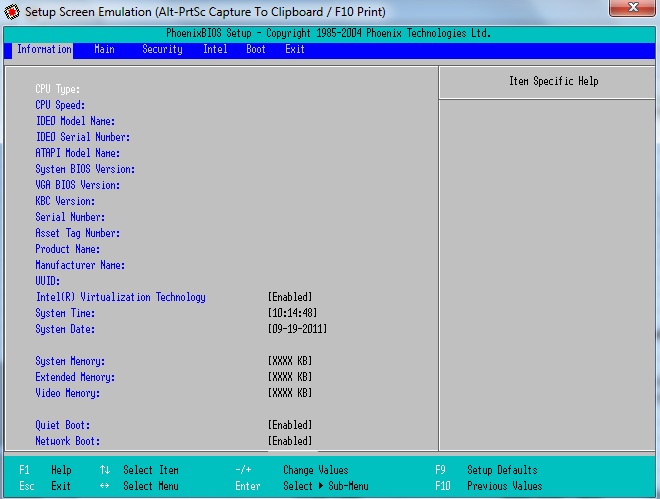Click the Item Specific Help heading
The height and width of the screenshot is (499, 660).
click(554, 81)
